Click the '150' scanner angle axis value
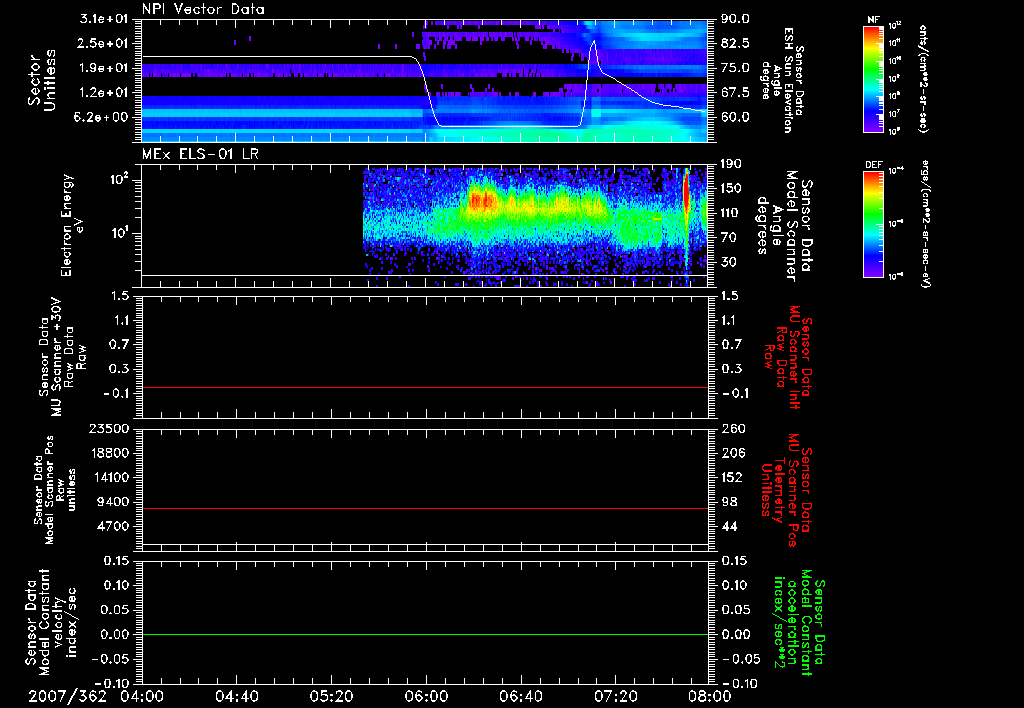This screenshot has height=708, width=1024. coord(731,189)
